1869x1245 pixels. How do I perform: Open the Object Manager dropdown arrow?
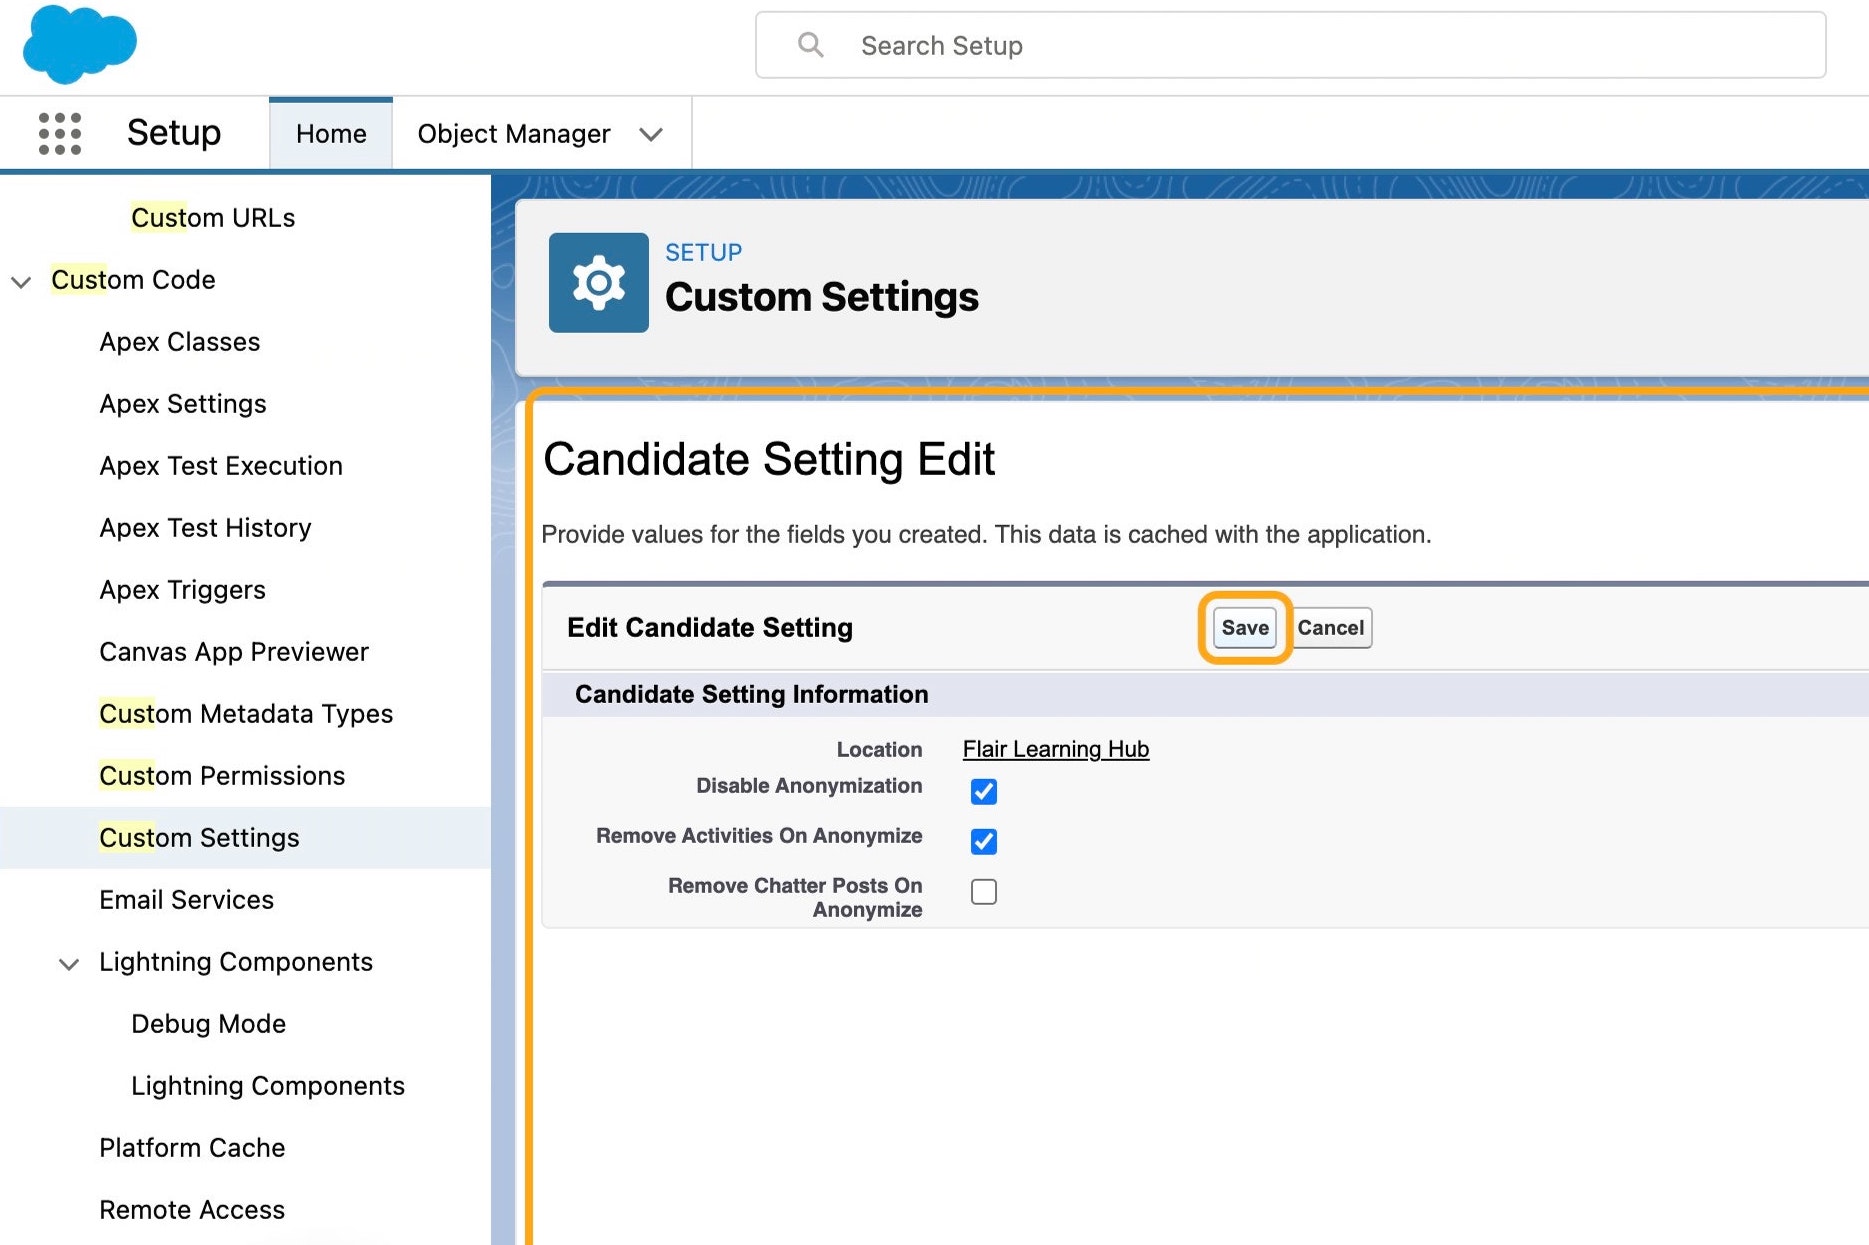pos(651,134)
